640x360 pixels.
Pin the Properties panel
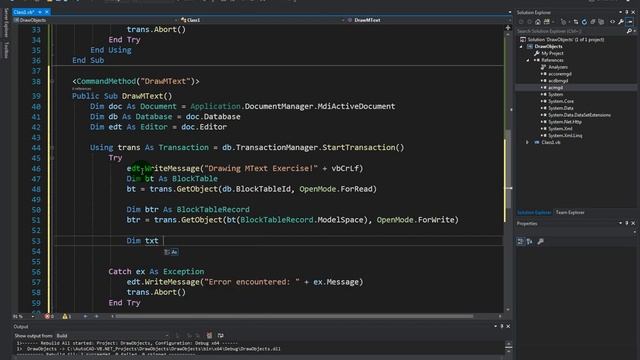pyautogui.click(x=627, y=223)
